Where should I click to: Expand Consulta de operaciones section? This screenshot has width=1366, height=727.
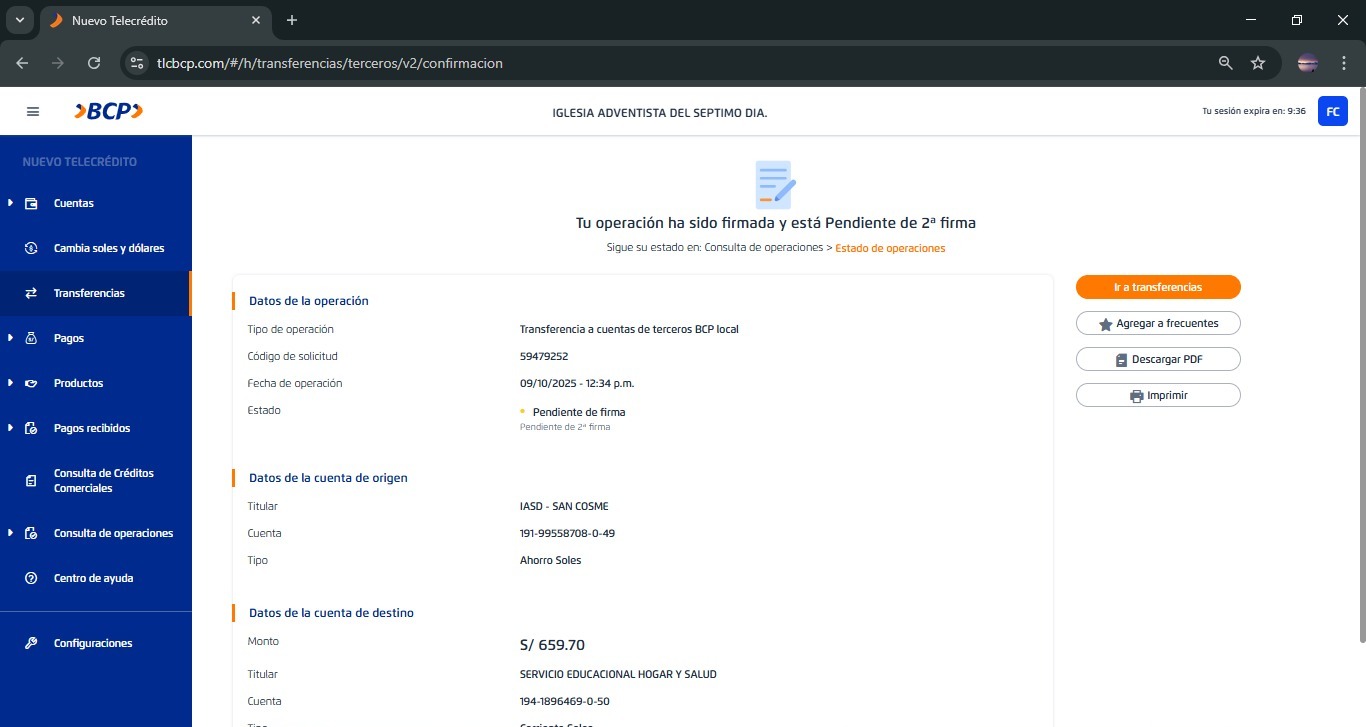[x=11, y=533]
